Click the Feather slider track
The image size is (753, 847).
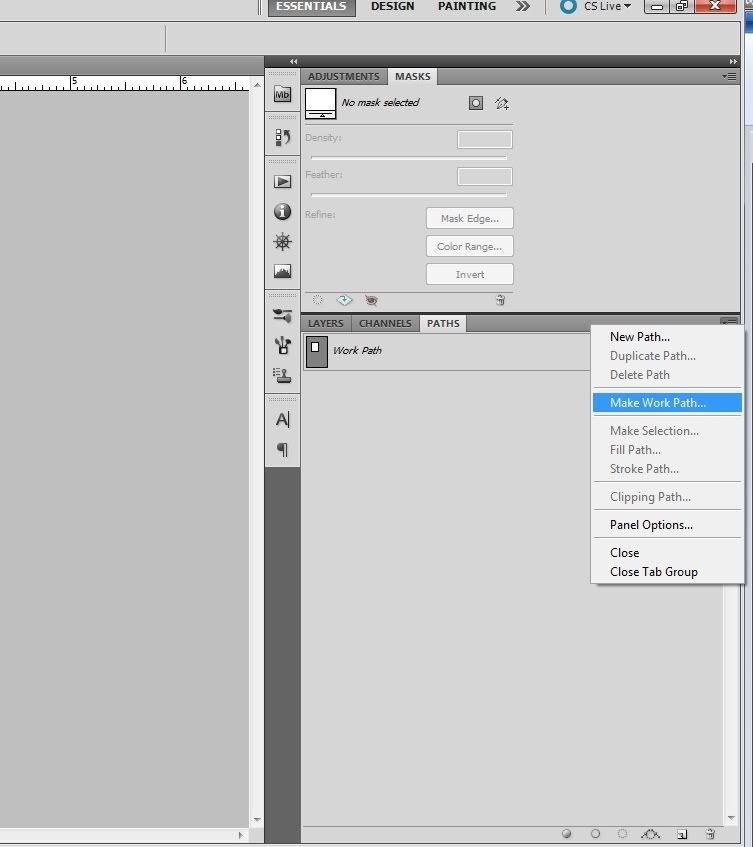click(x=408, y=194)
